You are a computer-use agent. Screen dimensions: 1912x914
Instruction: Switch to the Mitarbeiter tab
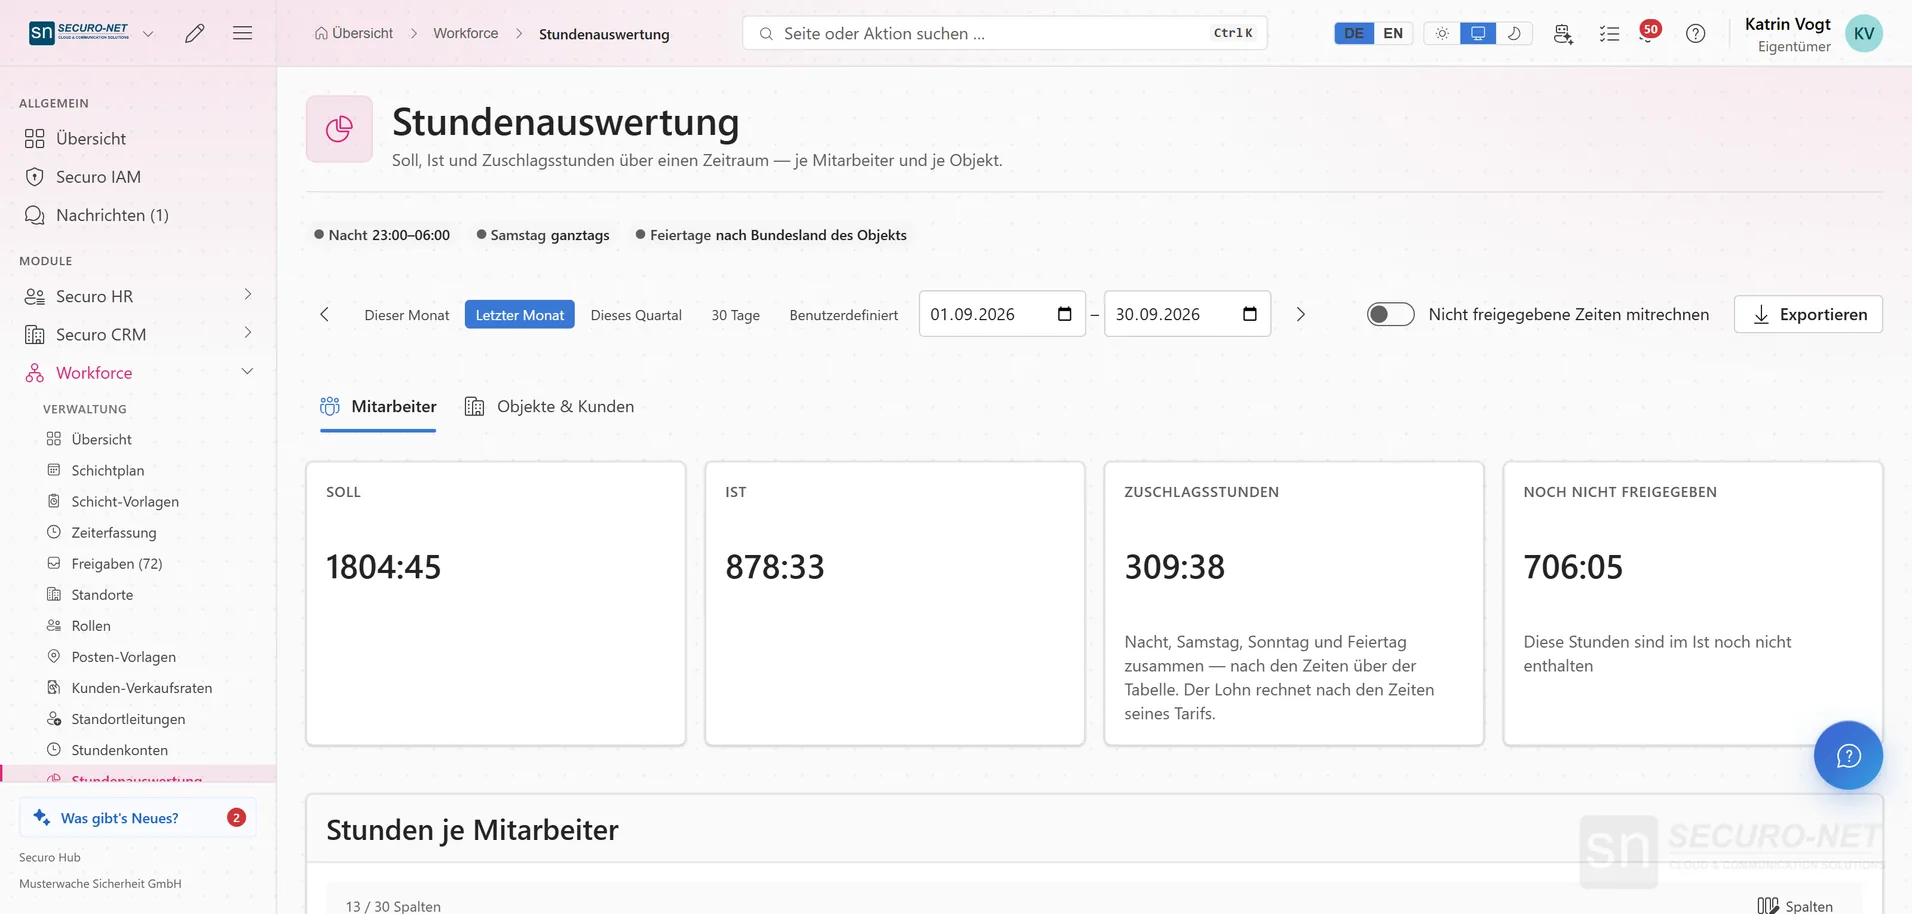tap(378, 407)
